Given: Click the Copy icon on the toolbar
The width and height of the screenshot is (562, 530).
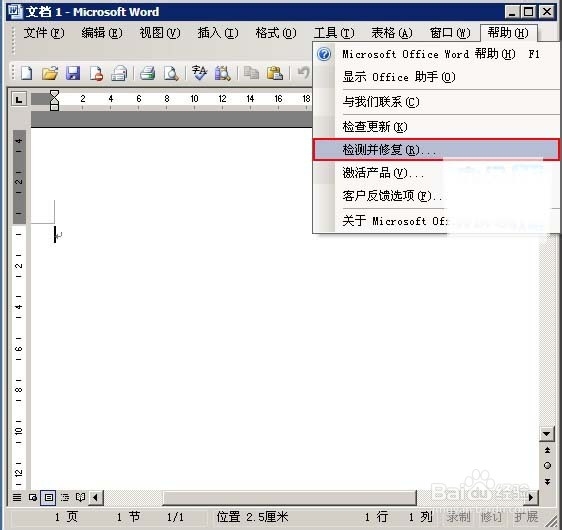Looking at the screenshot, I should tap(251, 73).
